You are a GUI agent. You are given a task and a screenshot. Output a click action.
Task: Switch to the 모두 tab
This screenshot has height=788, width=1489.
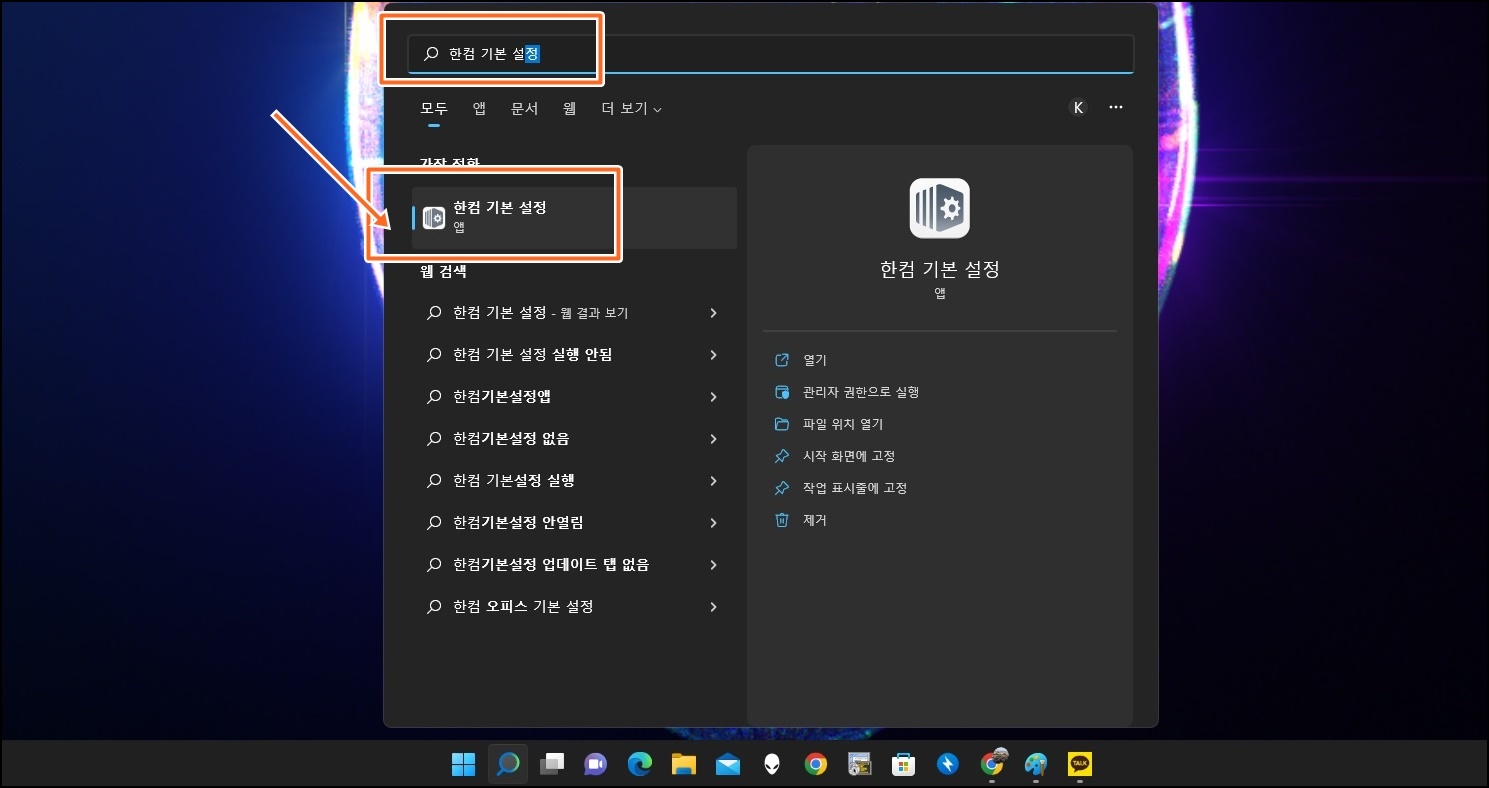click(x=434, y=108)
